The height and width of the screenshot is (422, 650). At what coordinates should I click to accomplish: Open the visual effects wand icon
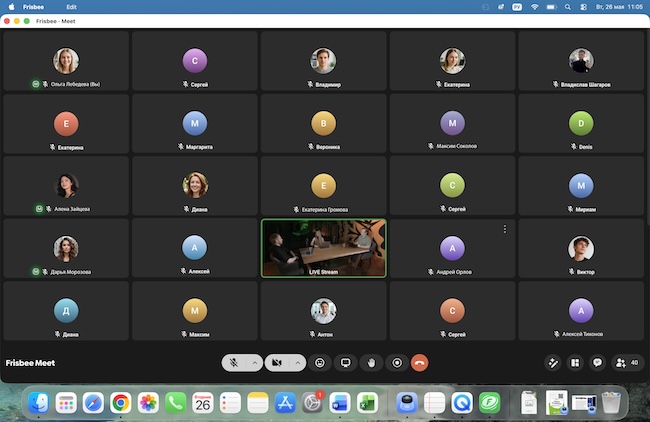553,363
